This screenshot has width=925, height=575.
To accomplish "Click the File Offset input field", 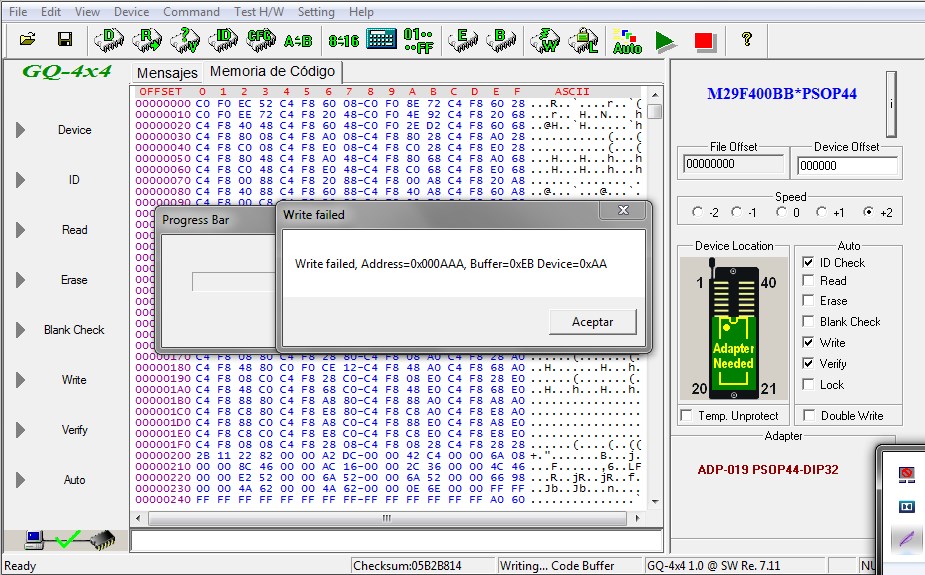I will pyautogui.click(x=732, y=165).
